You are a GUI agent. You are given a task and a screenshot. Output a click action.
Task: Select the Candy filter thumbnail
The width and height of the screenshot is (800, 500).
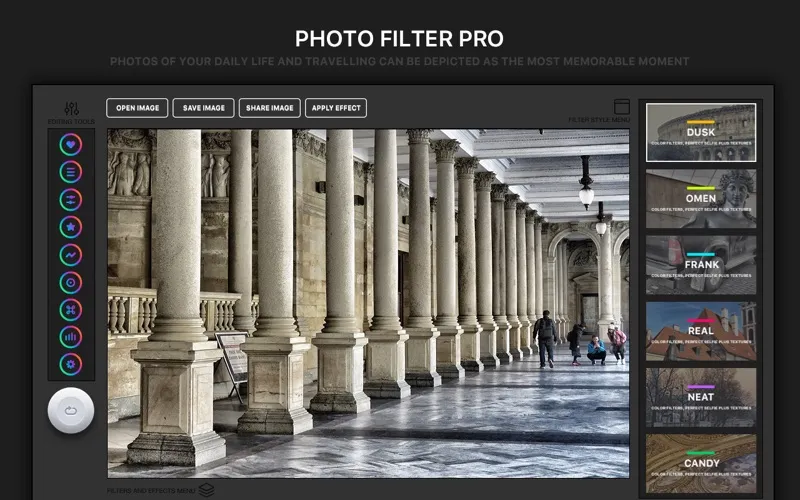point(700,463)
